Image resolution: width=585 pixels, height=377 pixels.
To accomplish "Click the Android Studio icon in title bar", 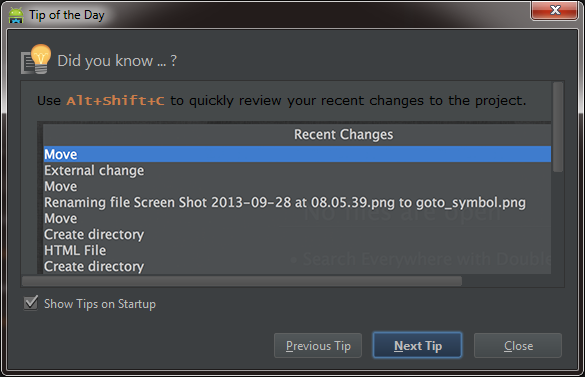I will (x=16, y=15).
